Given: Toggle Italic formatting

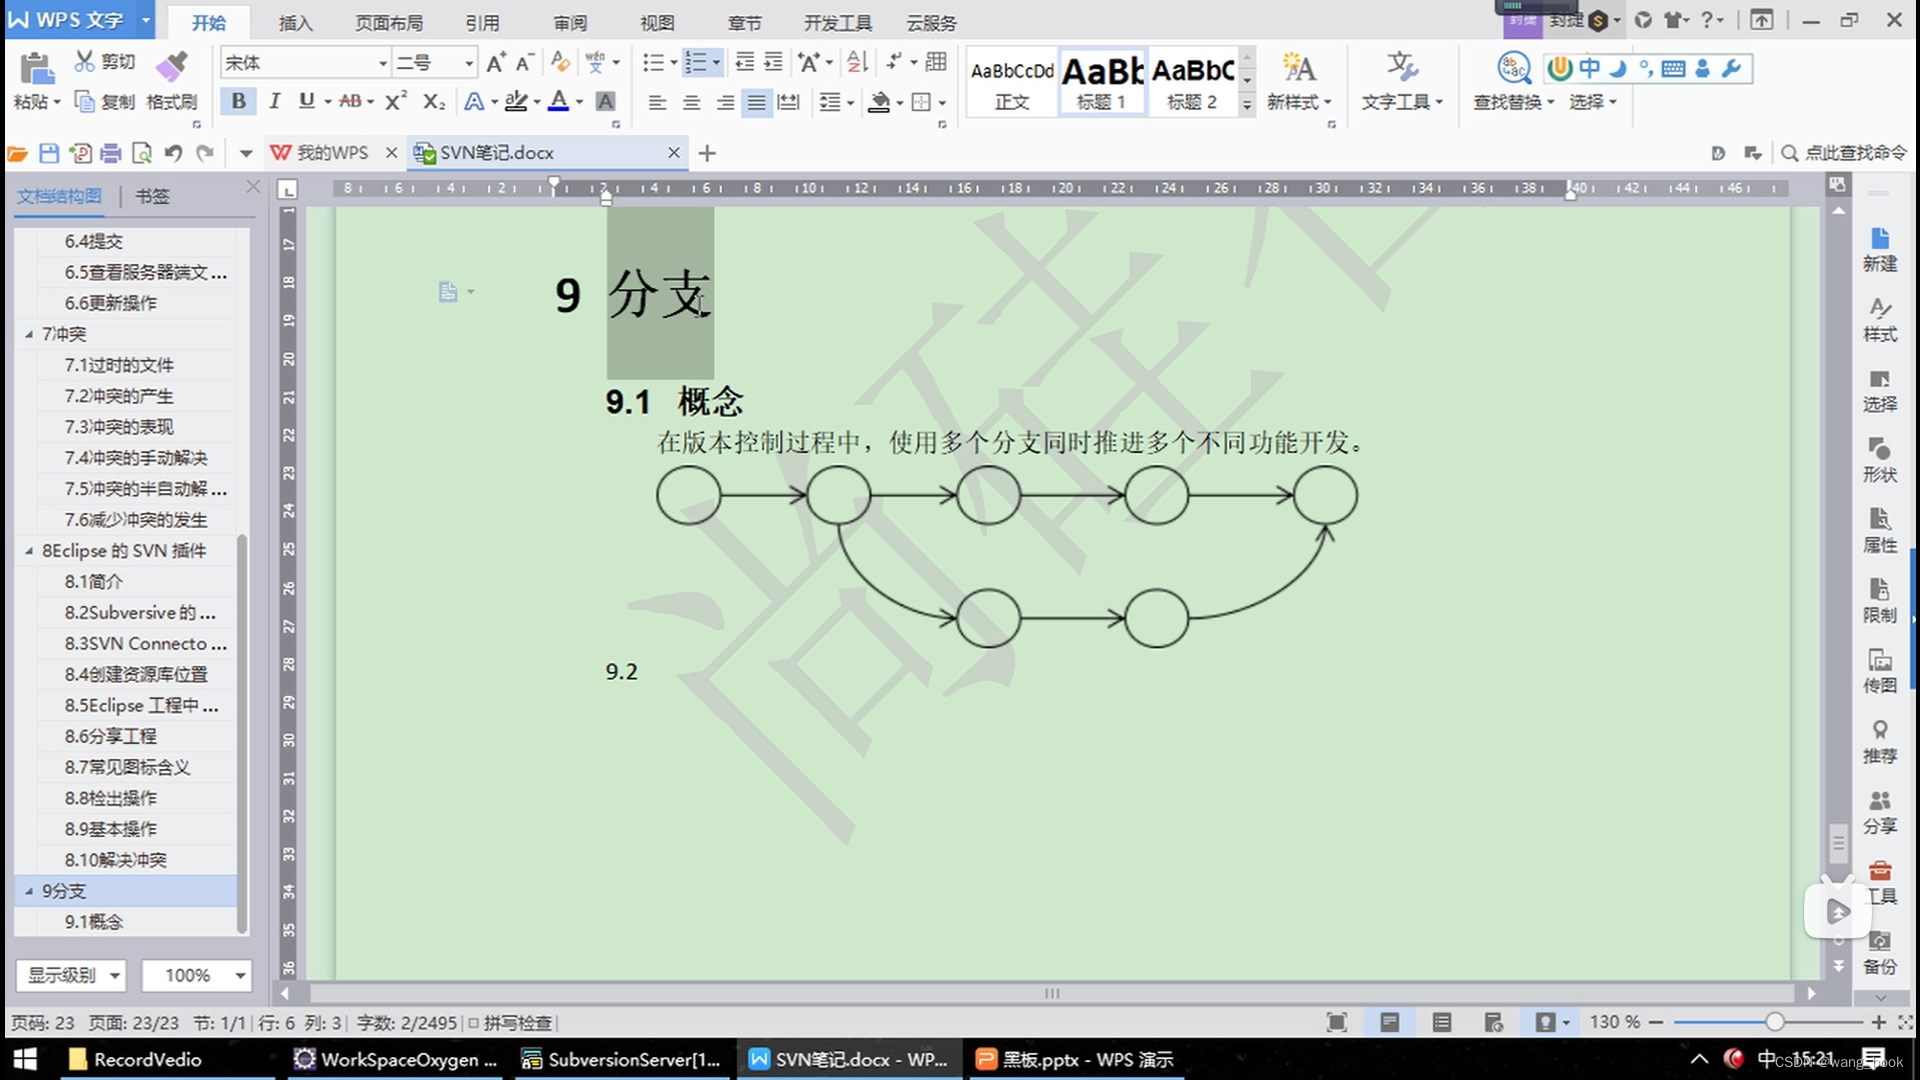Looking at the screenshot, I should click(x=274, y=101).
